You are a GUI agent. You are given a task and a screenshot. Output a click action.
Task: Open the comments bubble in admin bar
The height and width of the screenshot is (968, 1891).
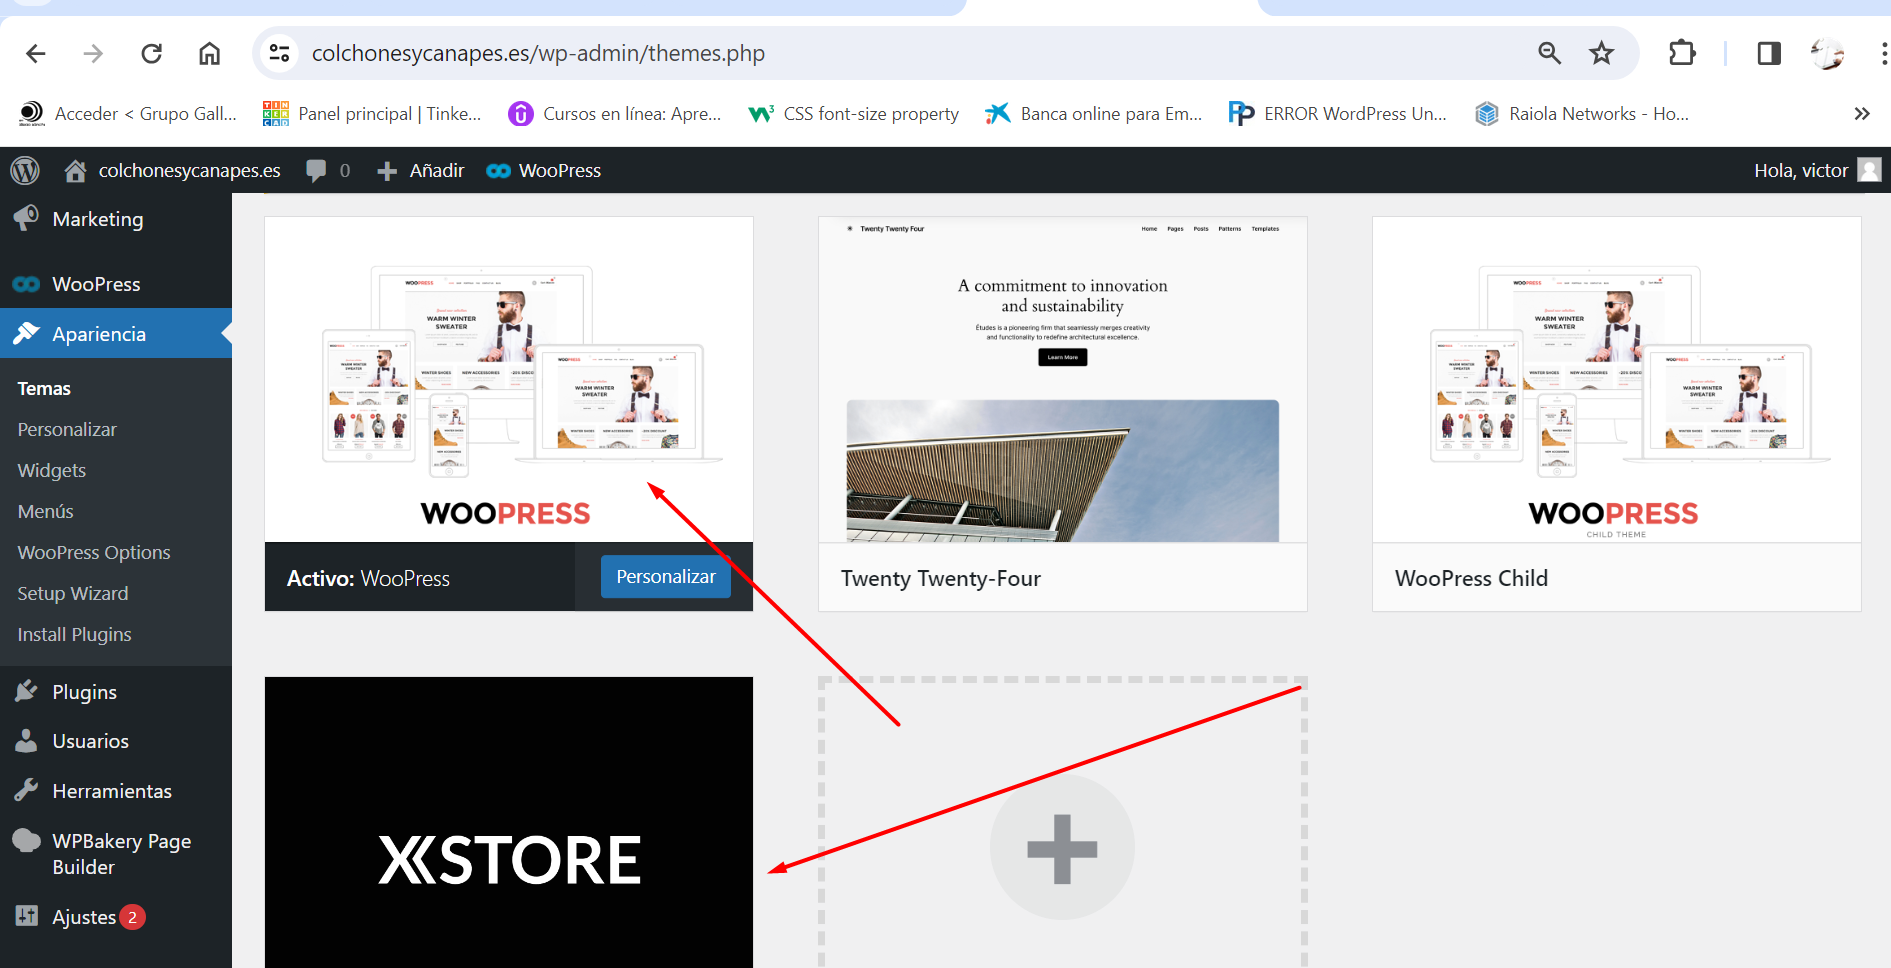[x=328, y=171]
